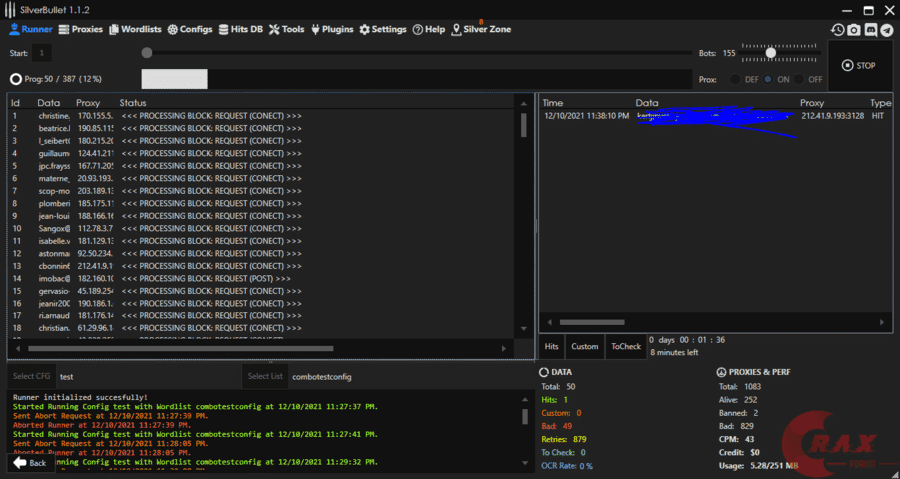Image resolution: width=900 pixels, height=479 pixels.
Task: Click Select CFG to choose a config
Action: coord(31,376)
